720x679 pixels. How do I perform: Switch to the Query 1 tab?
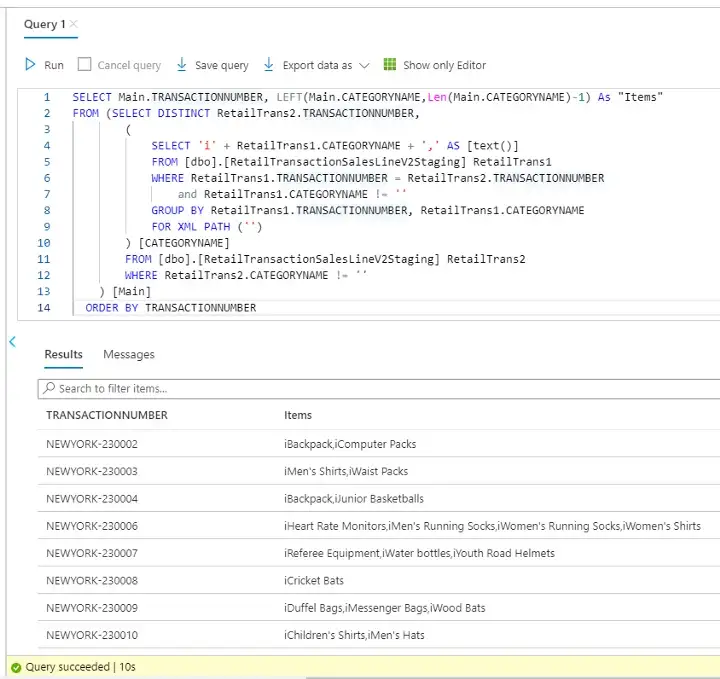point(44,24)
